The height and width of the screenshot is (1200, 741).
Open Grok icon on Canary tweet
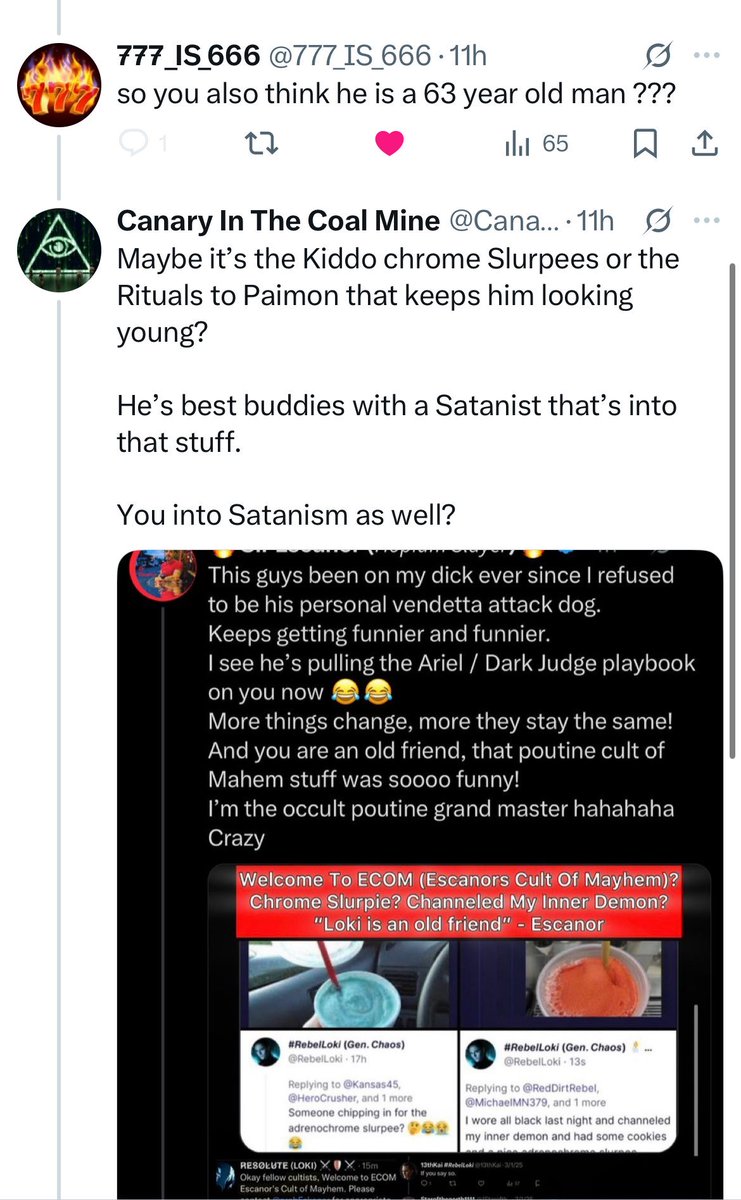658,220
